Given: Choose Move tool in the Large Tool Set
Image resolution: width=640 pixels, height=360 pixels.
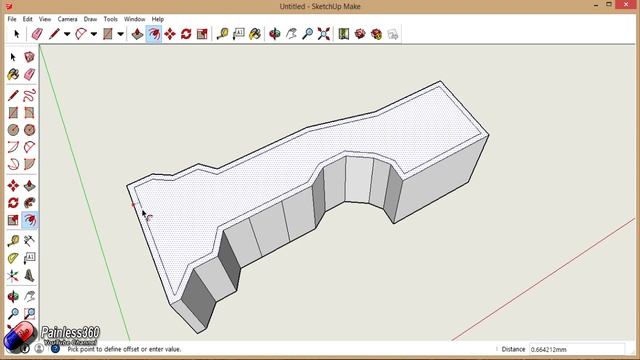Looking at the screenshot, I should 13,185.
